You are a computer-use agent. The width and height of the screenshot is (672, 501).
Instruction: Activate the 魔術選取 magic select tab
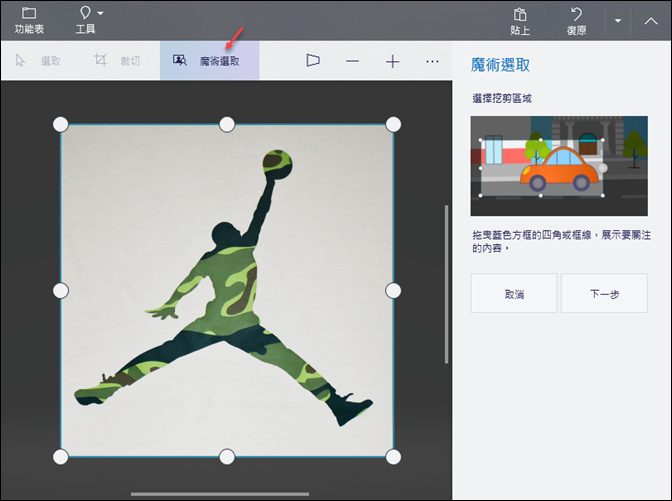pos(210,60)
